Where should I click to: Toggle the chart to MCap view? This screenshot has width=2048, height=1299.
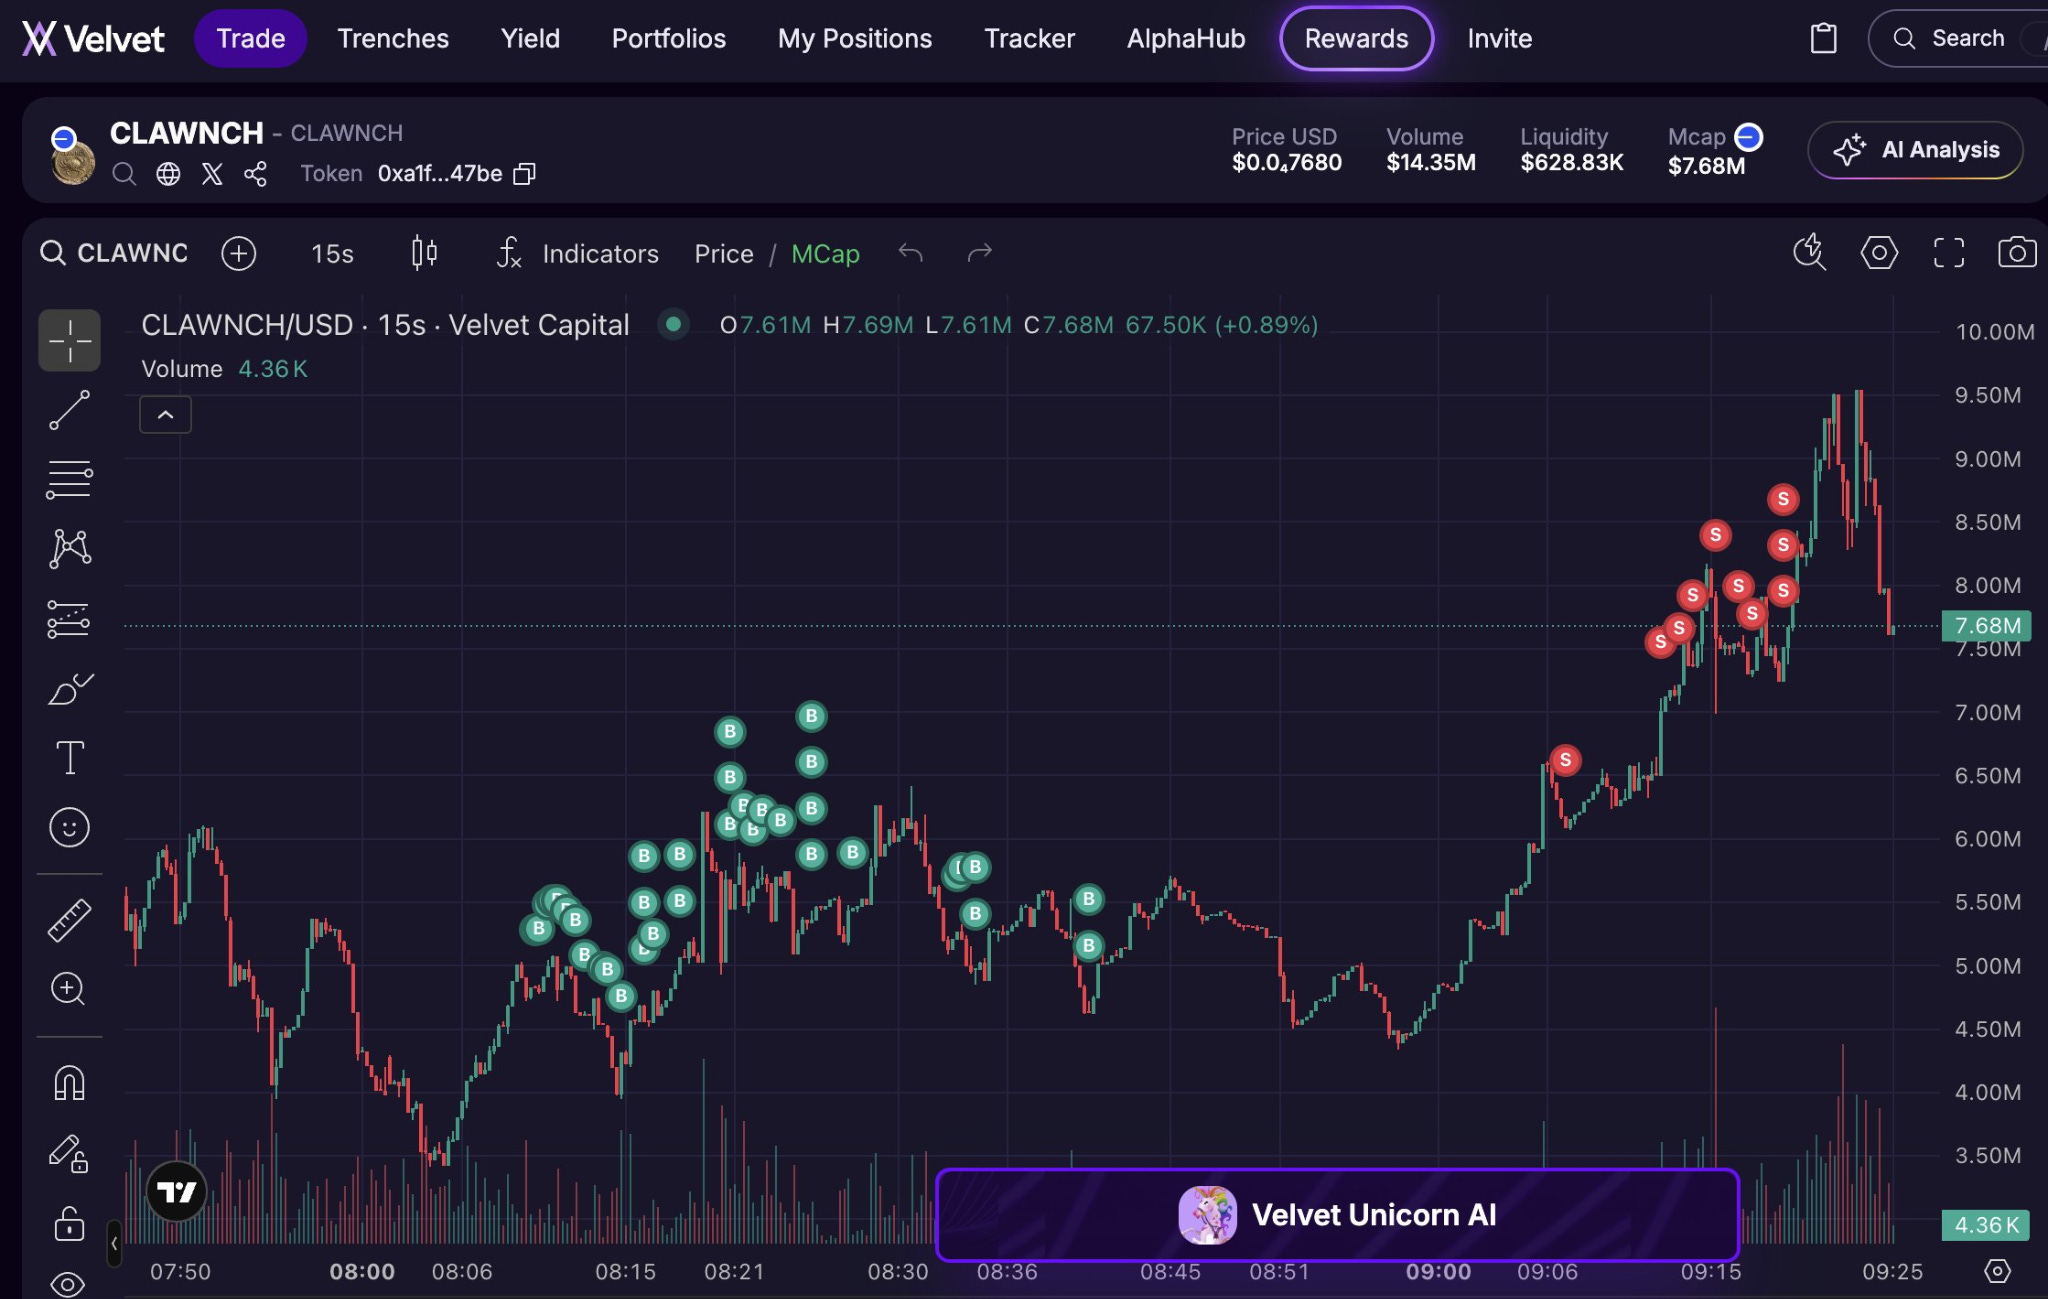(825, 254)
